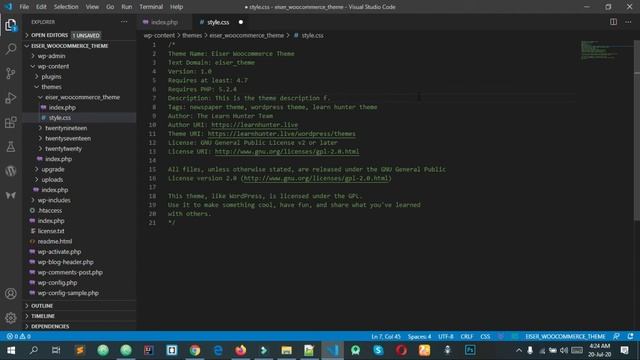The width and height of the screenshot is (640, 360).
Task: Click the code minimap preview
Action: point(607,50)
